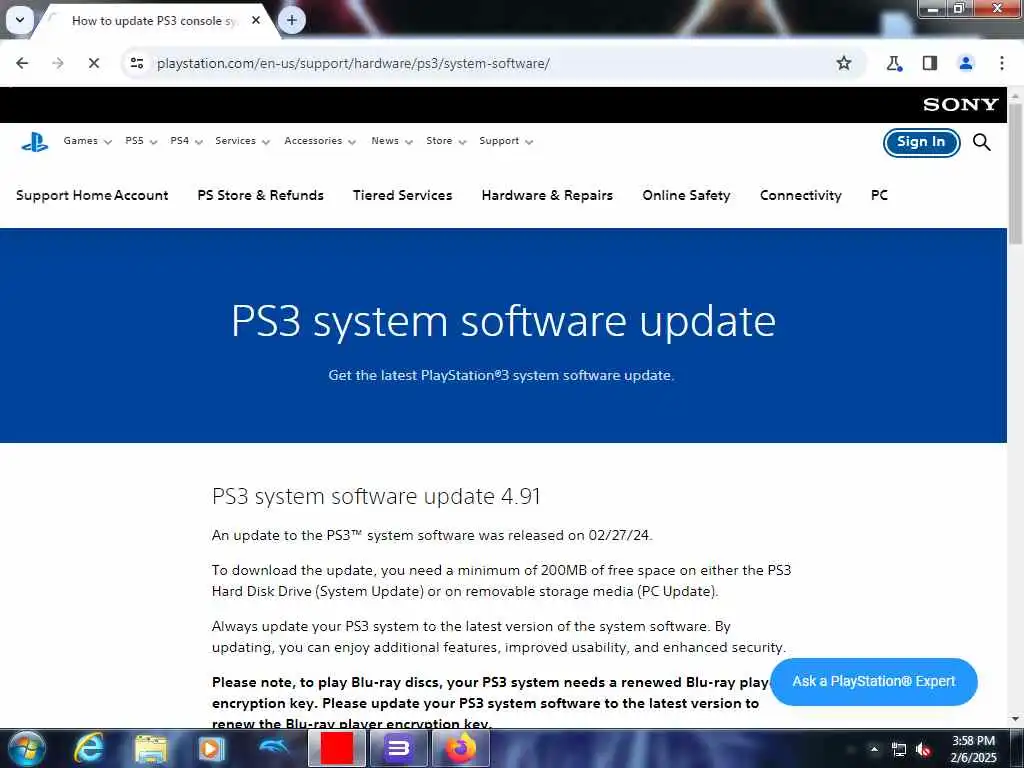Select the How to update PS3 console tab

(x=154, y=21)
